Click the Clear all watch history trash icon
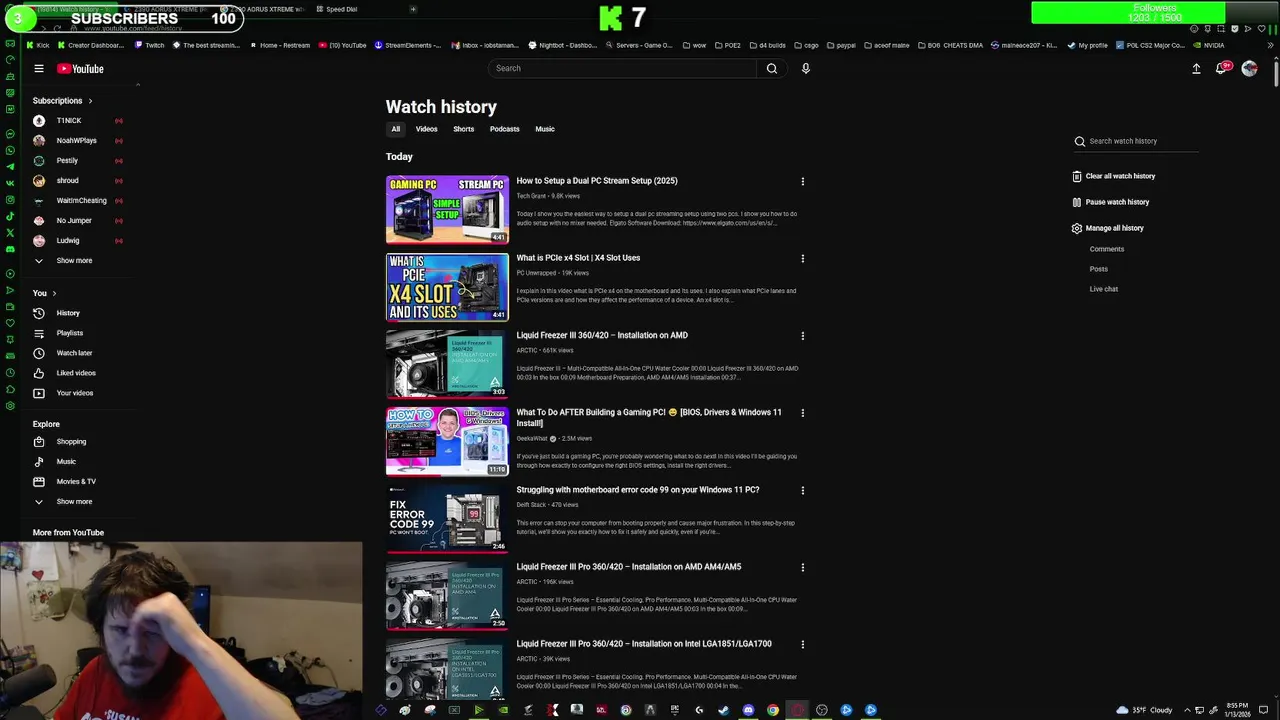The image size is (1280, 720). [x=1077, y=176]
